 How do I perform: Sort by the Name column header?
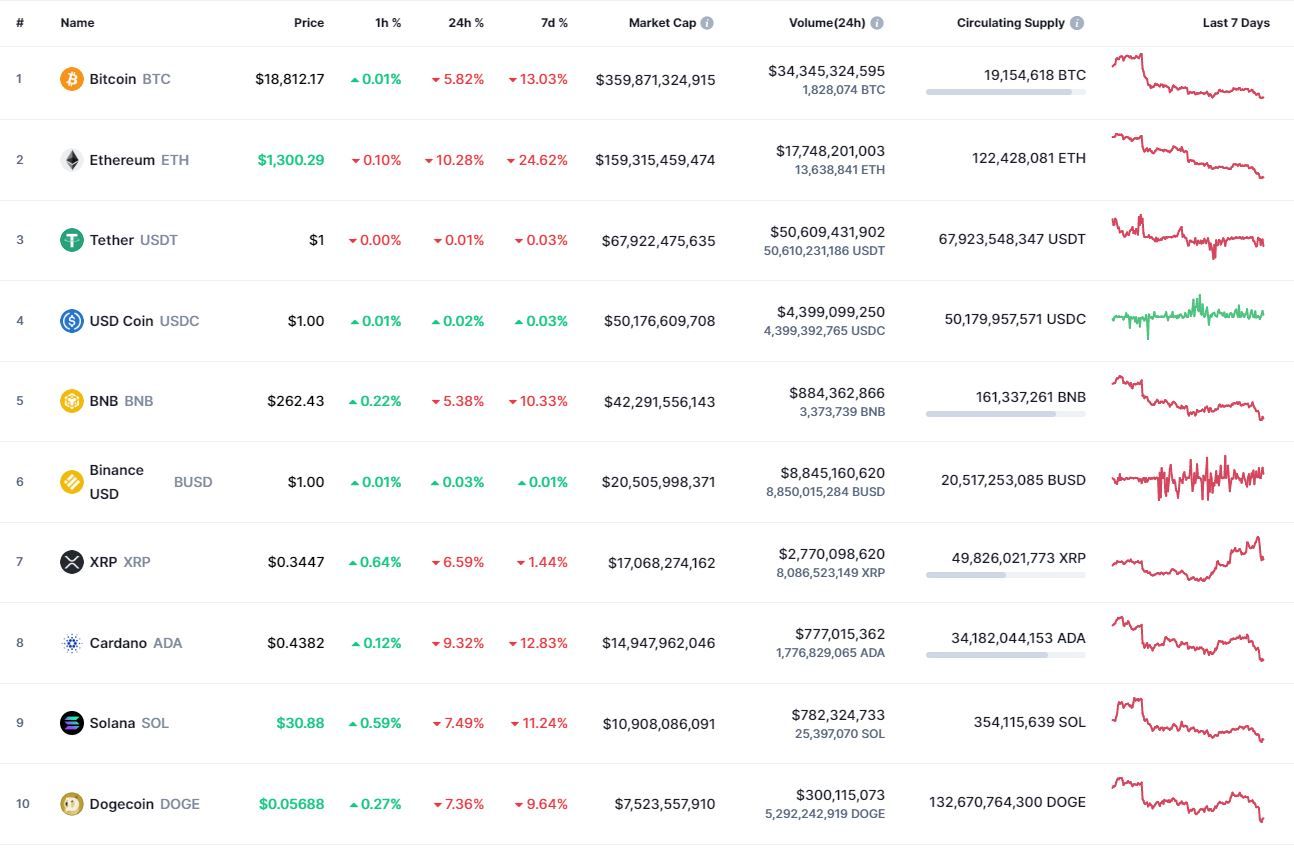coord(78,23)
